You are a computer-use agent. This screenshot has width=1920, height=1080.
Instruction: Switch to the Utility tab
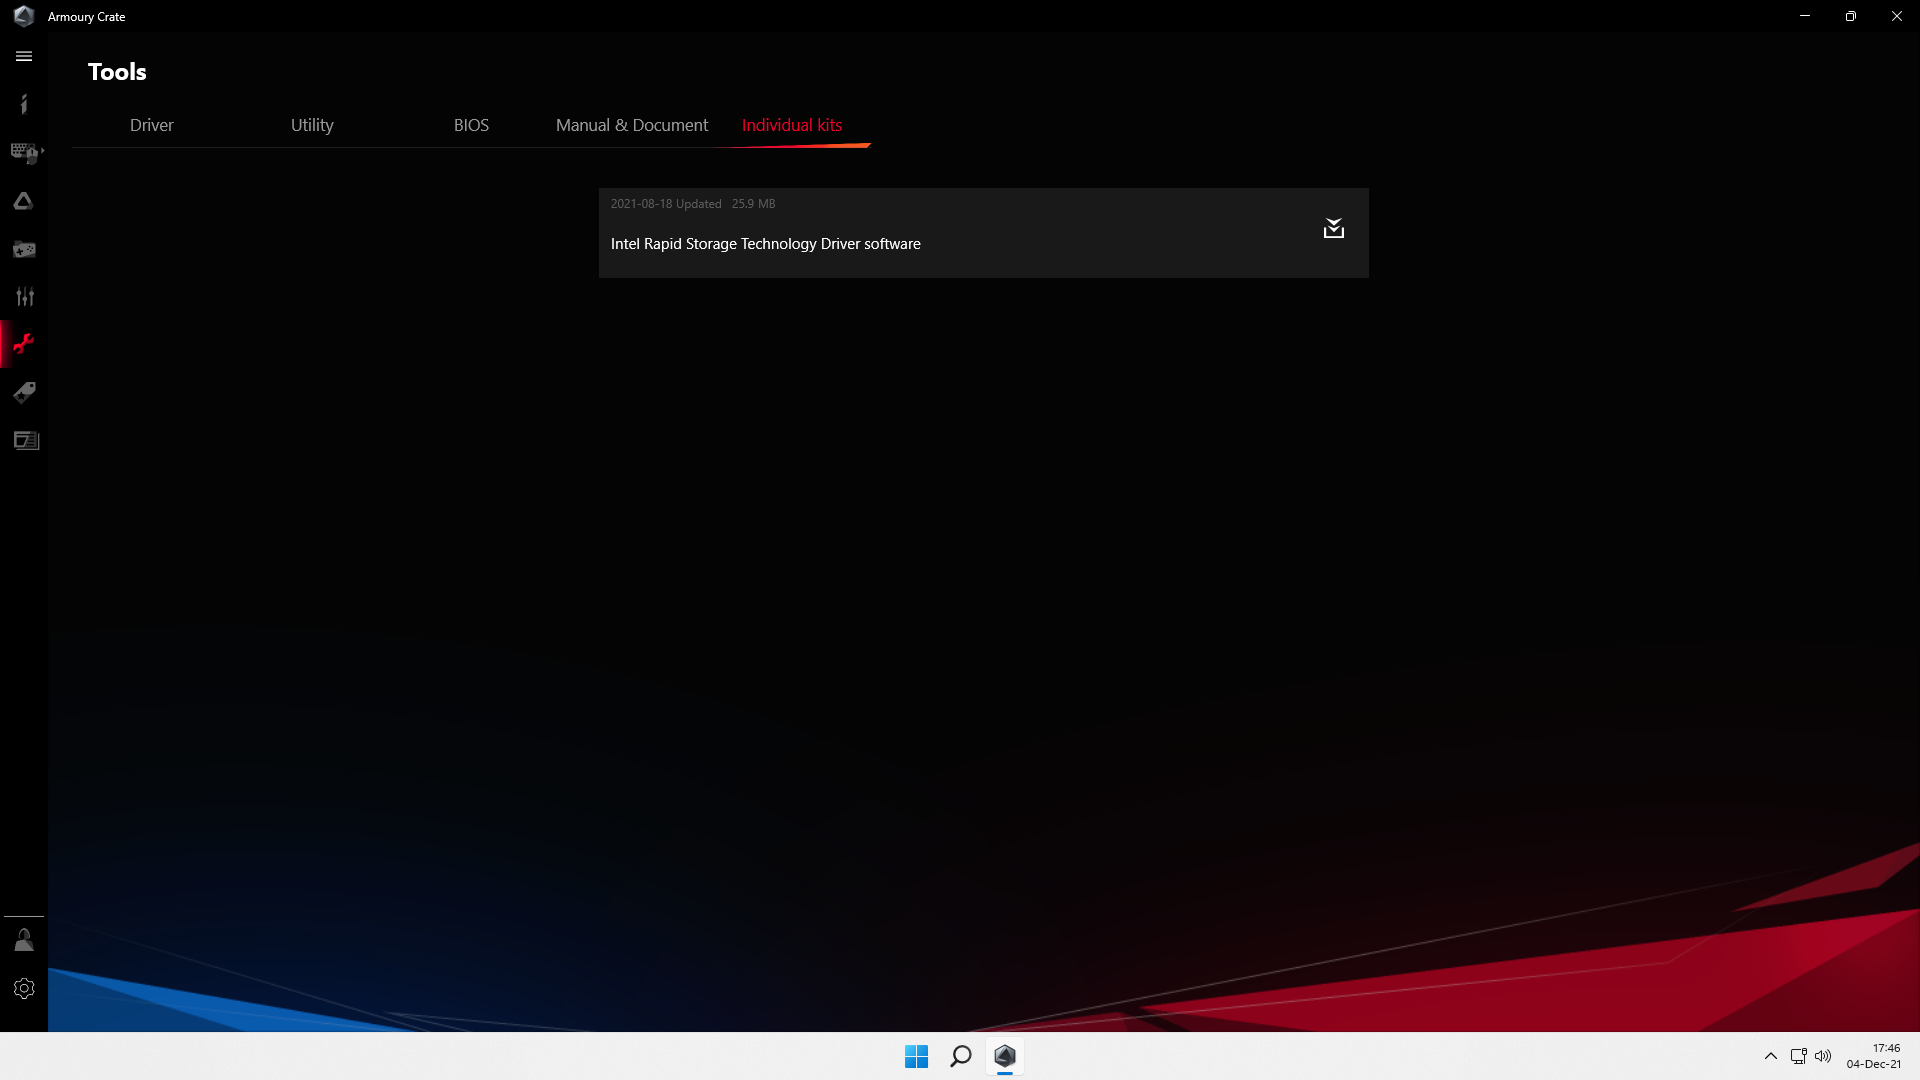click(312, 125)
